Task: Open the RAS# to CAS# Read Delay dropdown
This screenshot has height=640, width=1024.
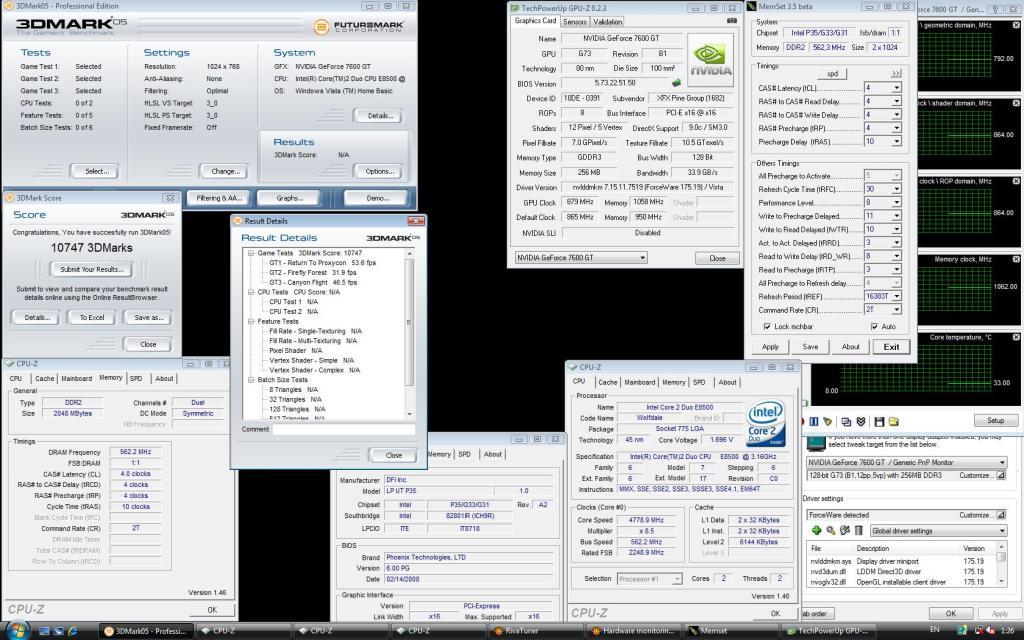Action: (897, 101)
